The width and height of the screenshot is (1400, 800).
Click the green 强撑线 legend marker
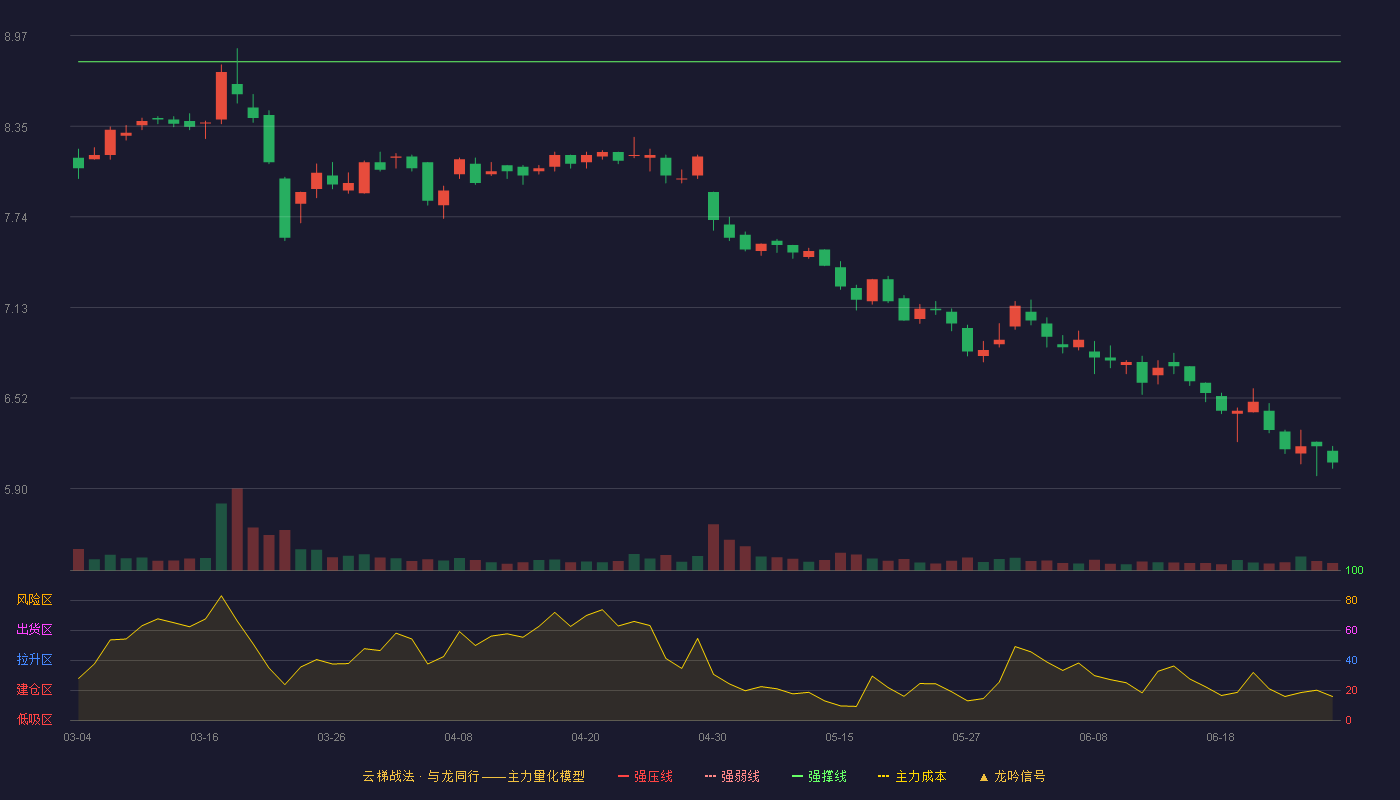[798, 776]
